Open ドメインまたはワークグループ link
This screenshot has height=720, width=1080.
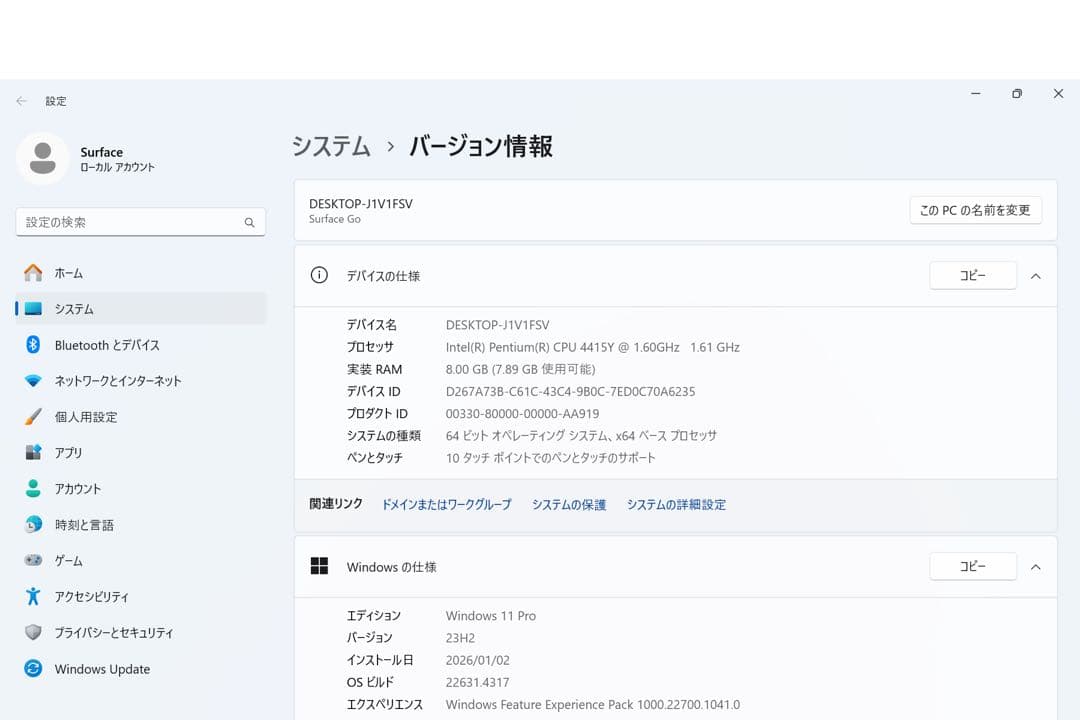(446, 504)
